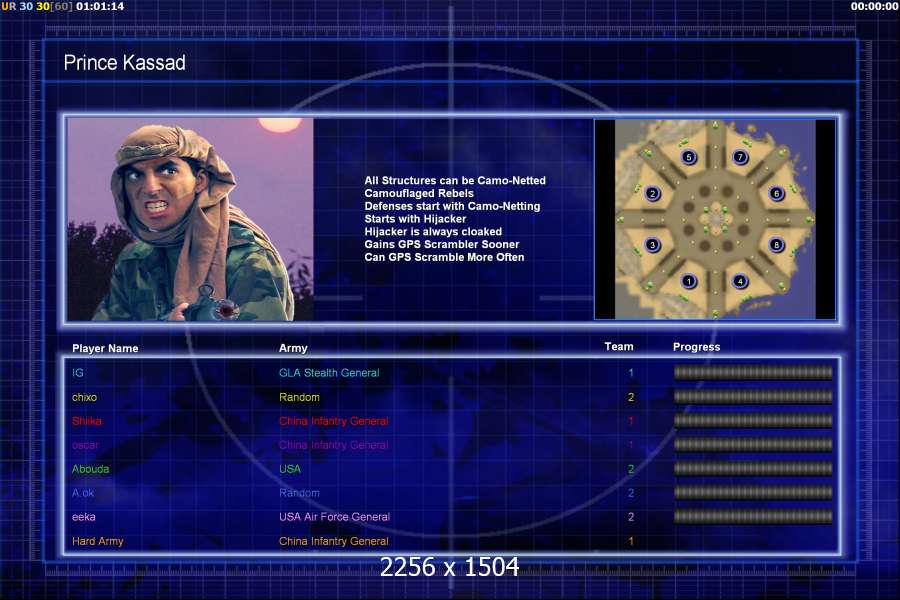The height and width of the screenshot is (600, 900).
Task: Click team number for IG
Action: (631, 373)
